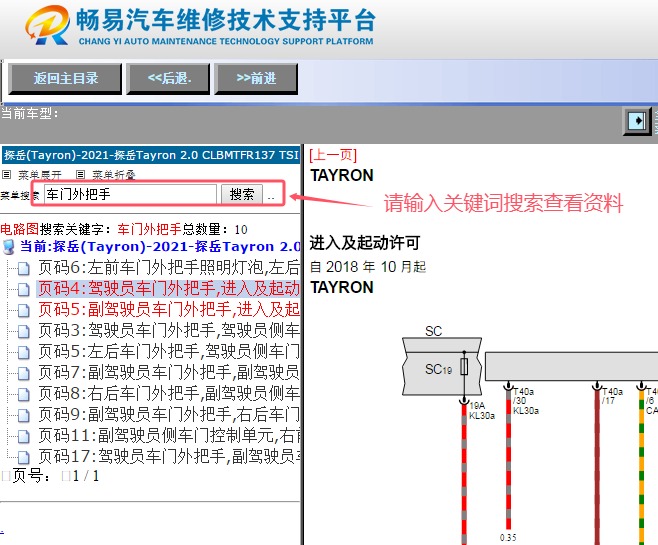Image resolution: width=658 pixels, height=545 pixels.
Task: Click the 畅易 platform logo icon
Action: (x=47, y=25)
